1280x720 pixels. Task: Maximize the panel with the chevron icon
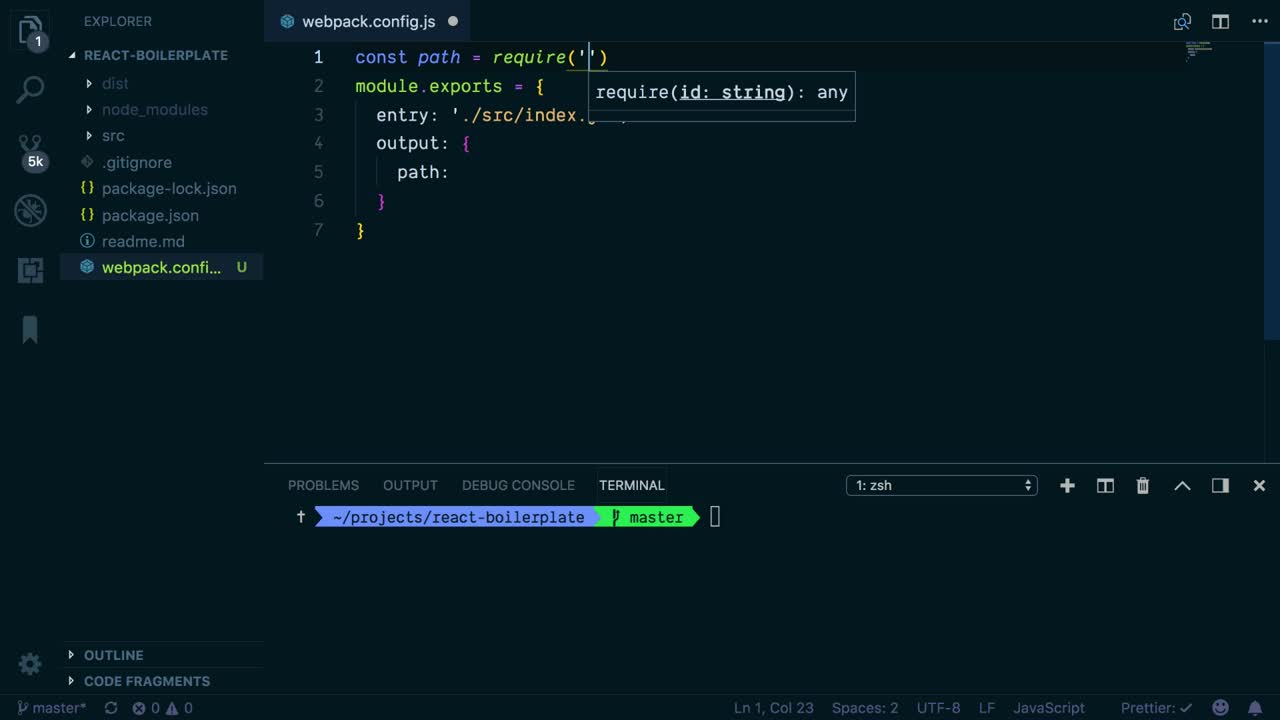[1182, 485]
